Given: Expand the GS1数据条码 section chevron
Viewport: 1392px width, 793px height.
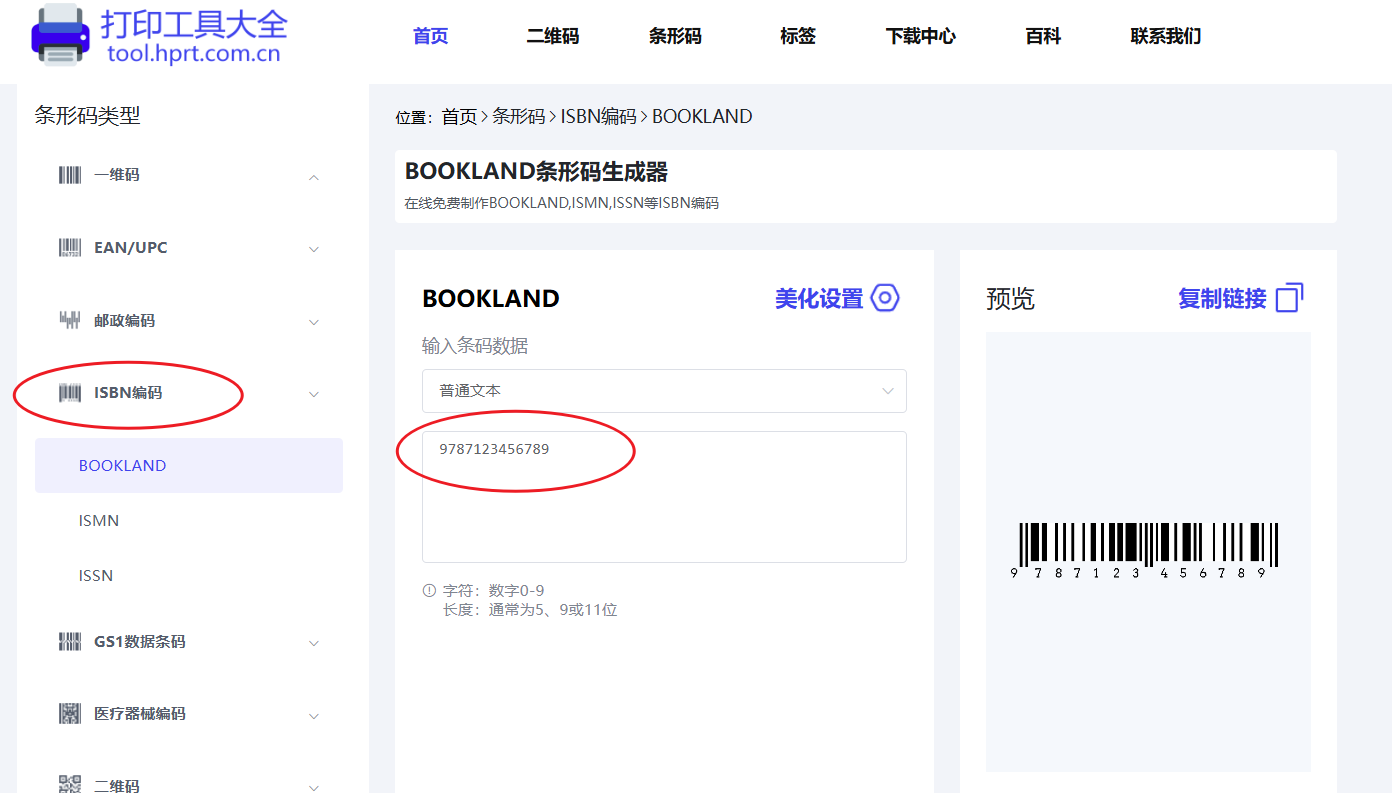Looking at the screenshot, I should click(314, 643).
